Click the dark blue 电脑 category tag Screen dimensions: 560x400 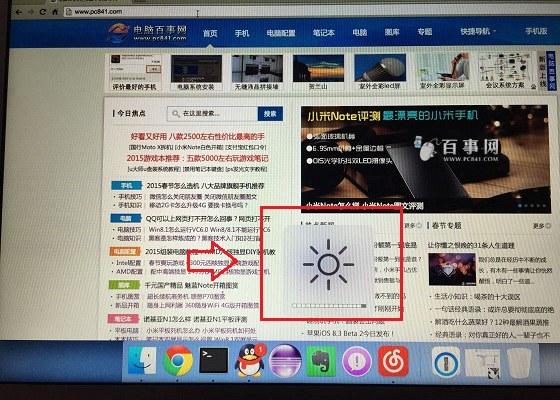[x=125, y=218]
